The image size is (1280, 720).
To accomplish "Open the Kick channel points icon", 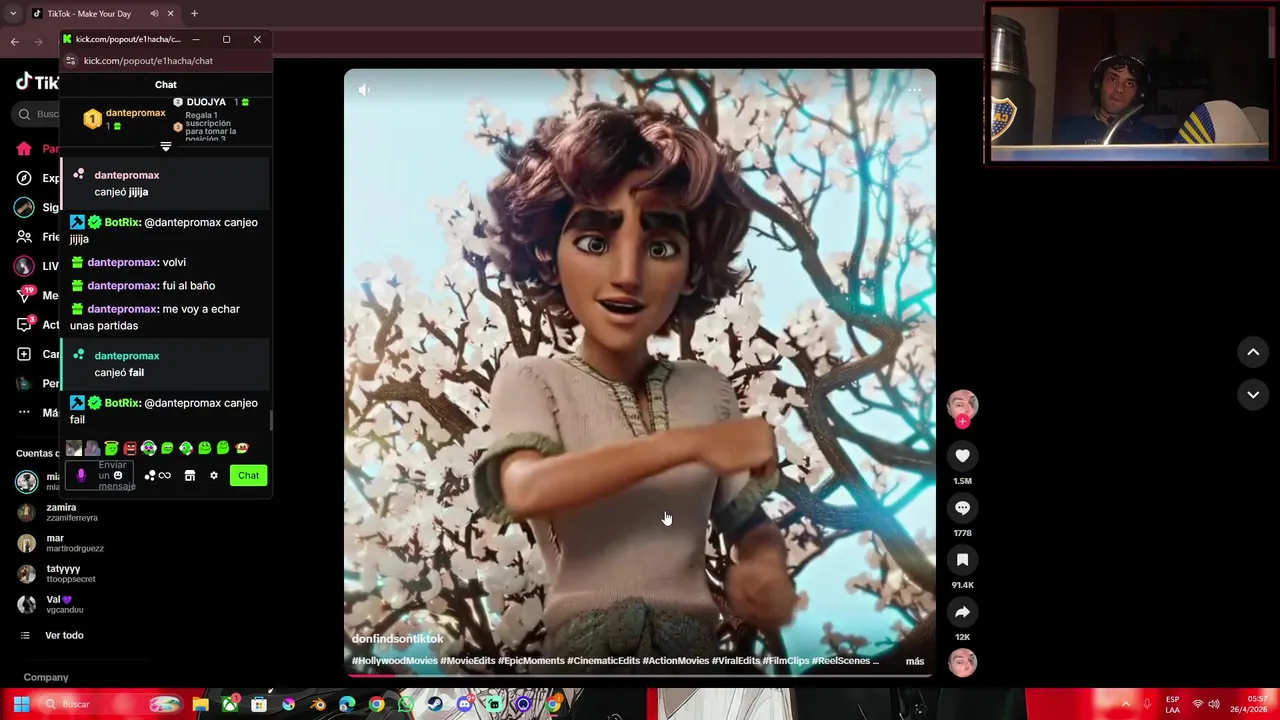I will (150, 475).
